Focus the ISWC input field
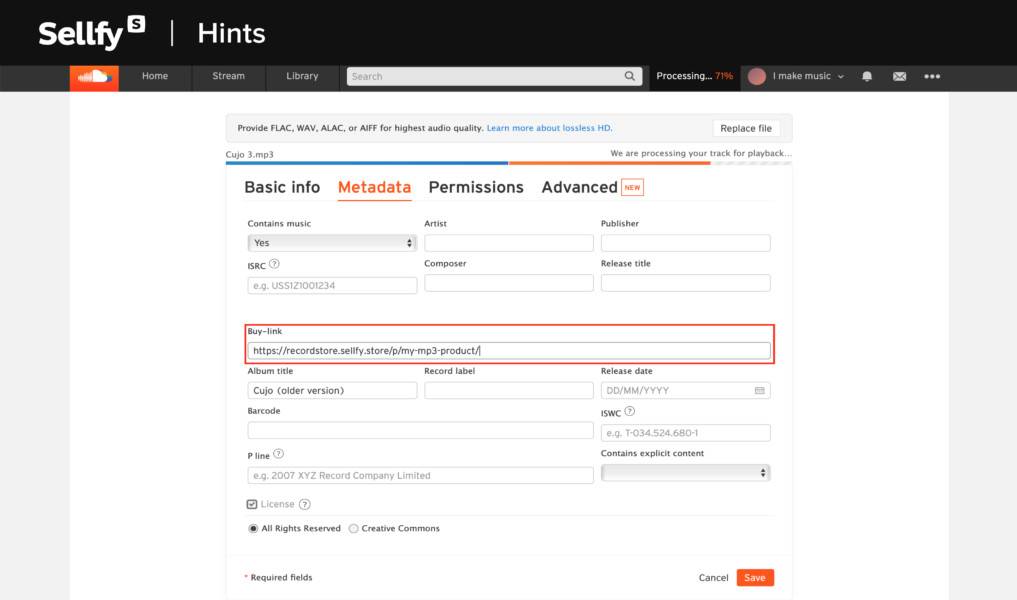The image size is (1017, 600). click(686, 433)
